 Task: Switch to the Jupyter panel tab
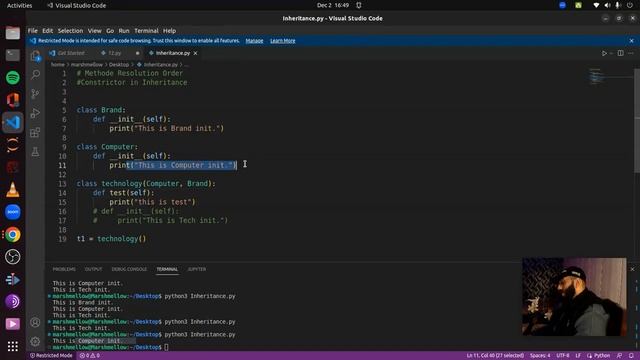(x=197, y=269)
